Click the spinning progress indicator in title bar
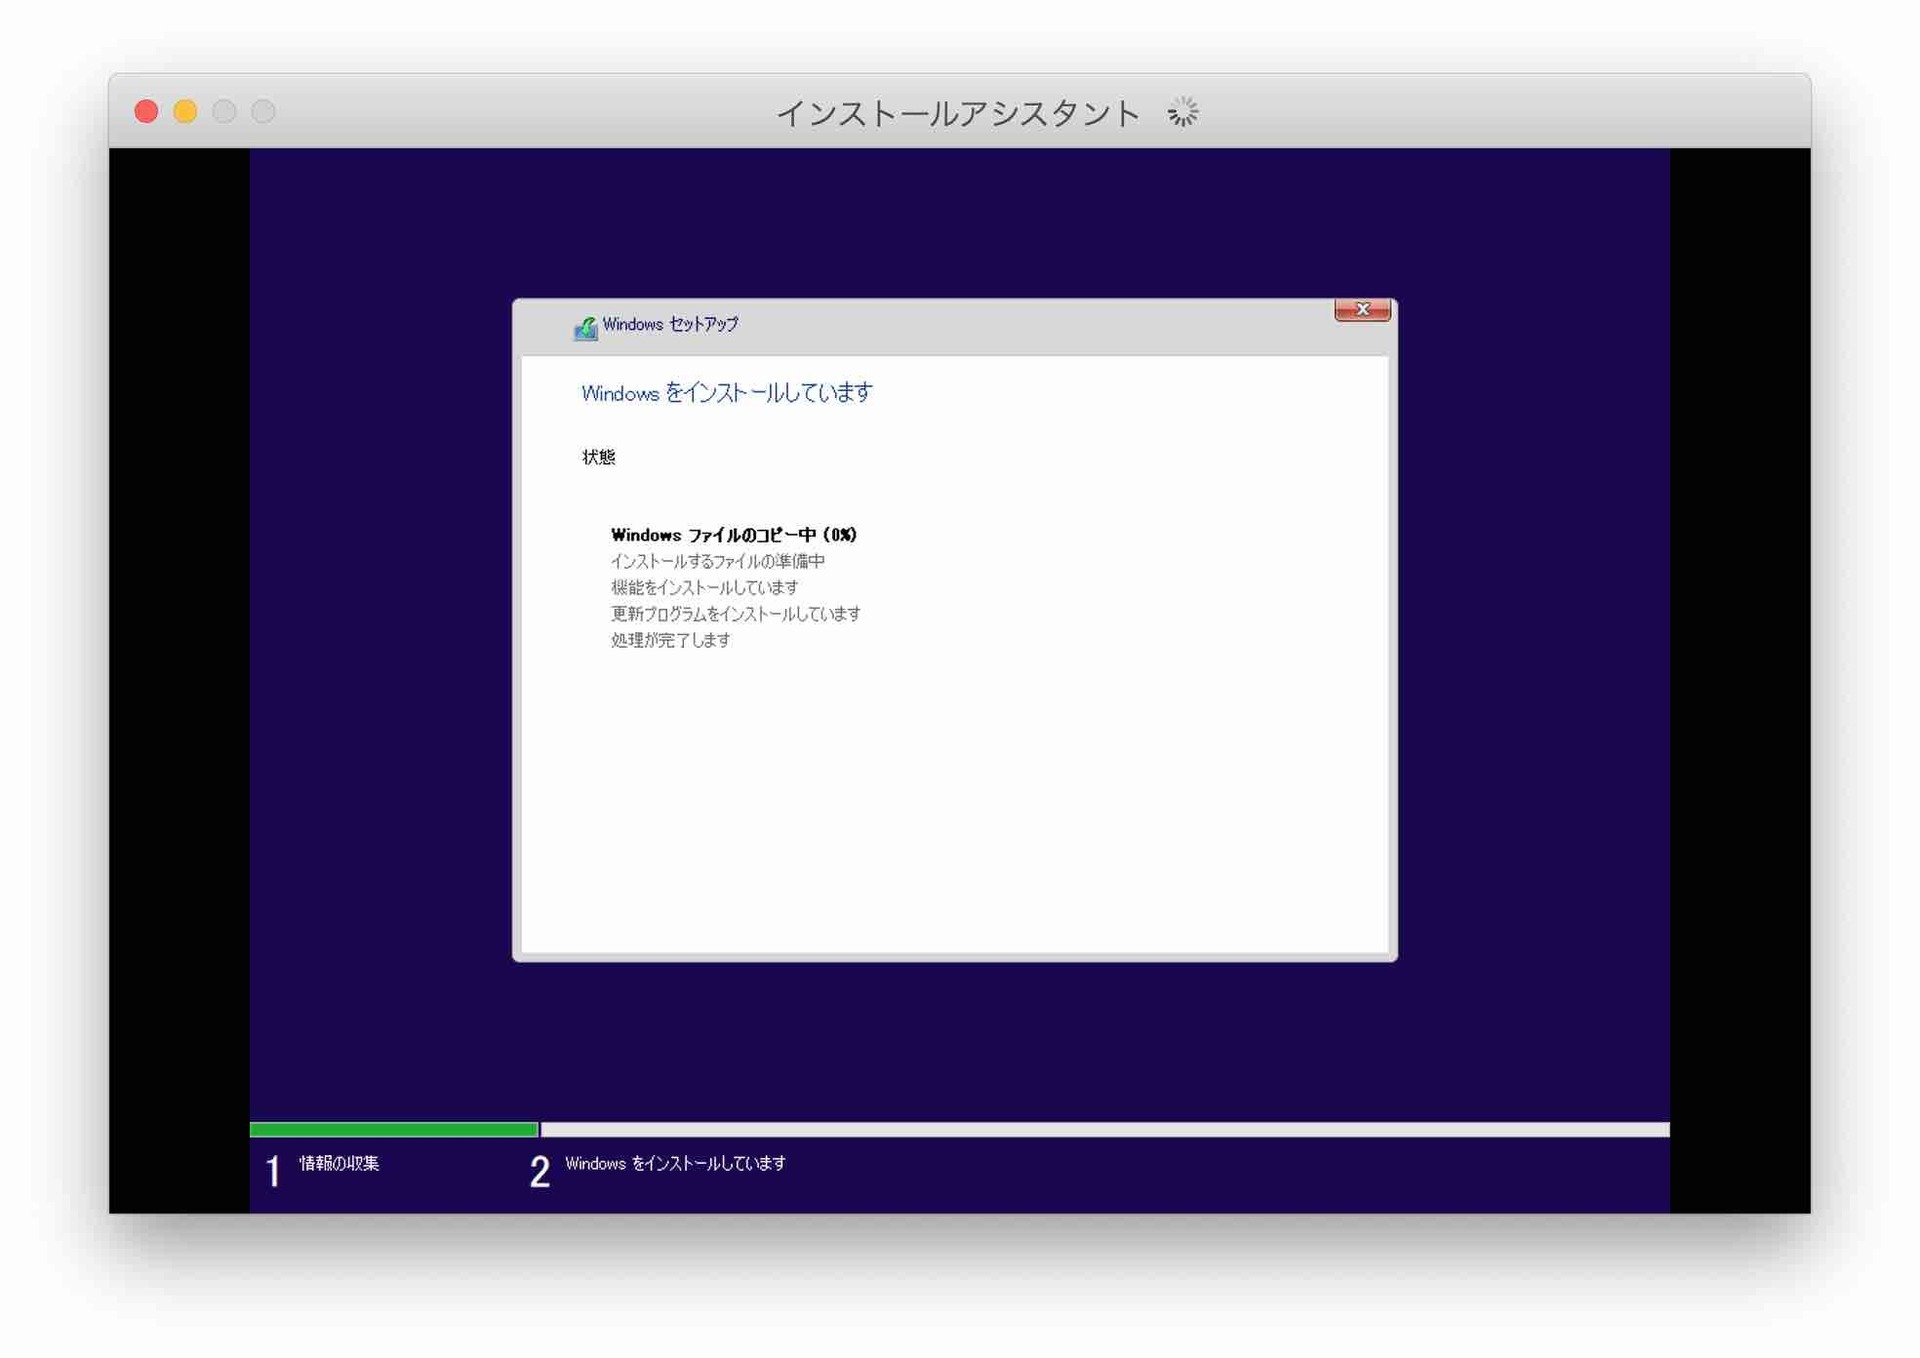Image resolution: width=1920 pixels, height=1358 pixels. point(1183,112)
